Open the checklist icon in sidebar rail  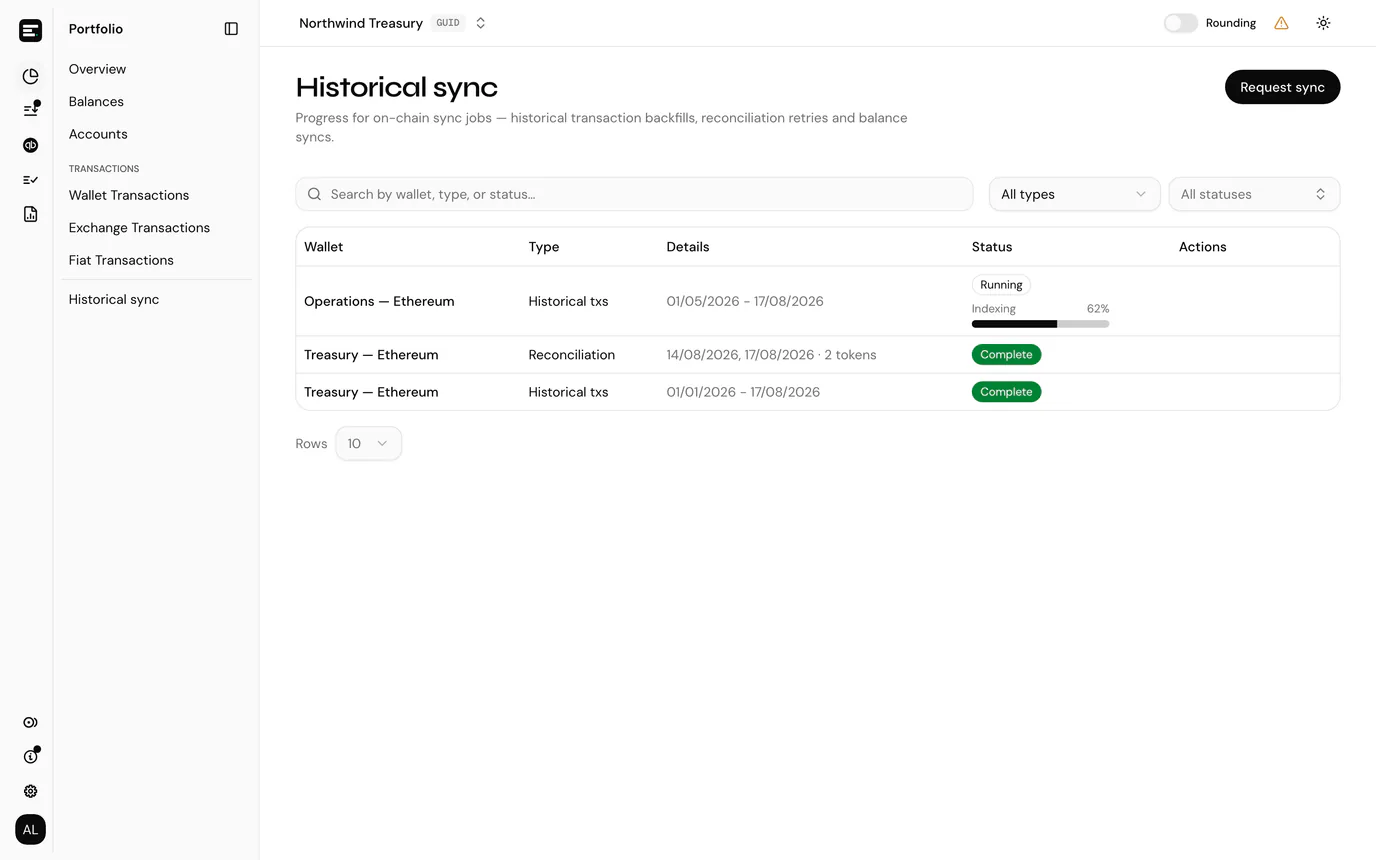(30, 180)
